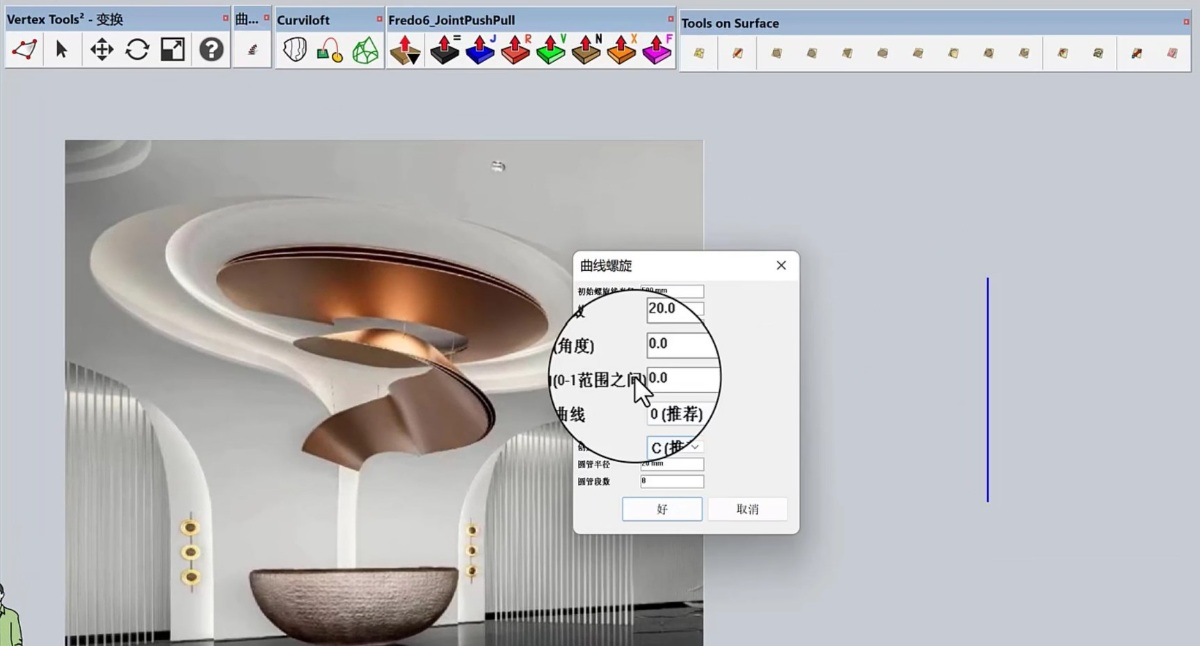Select blue Joint Push Pull (J) tool
This screenshot has height=646, width=1200.
[x=480, y=49]
